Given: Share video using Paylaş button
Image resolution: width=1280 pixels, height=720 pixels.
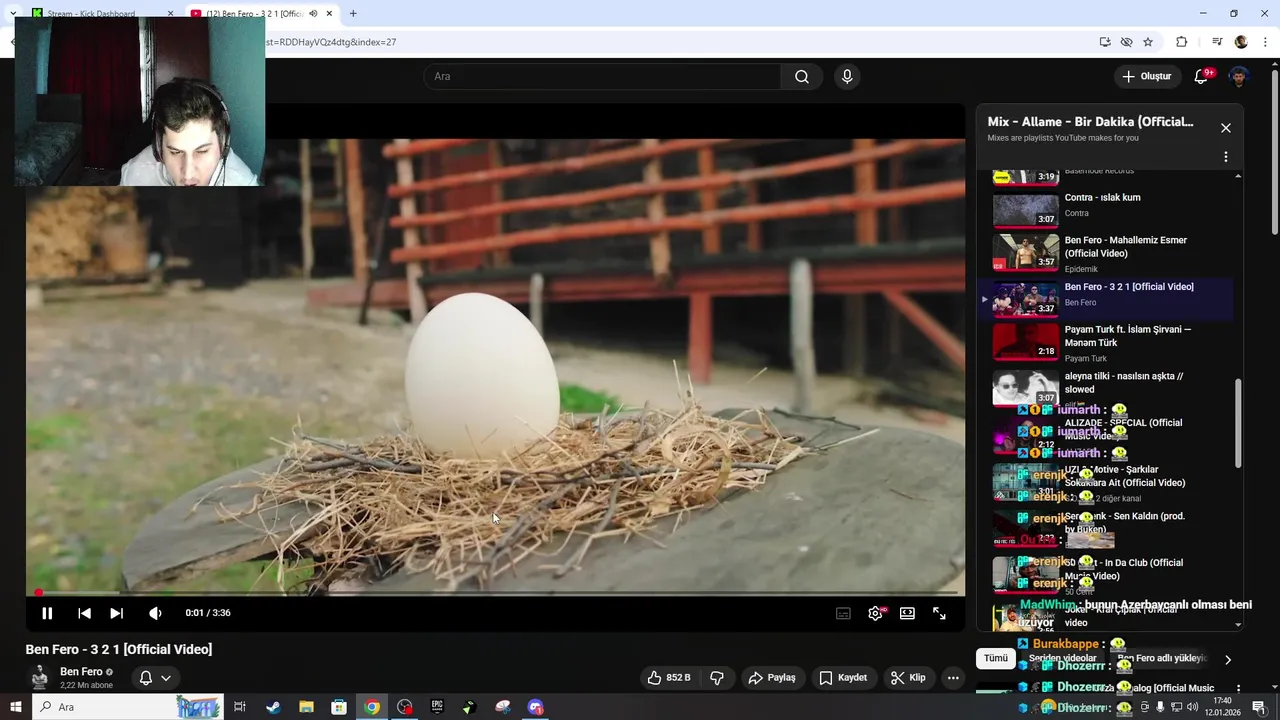Looking at the screenshot, I should (x=772, y=678).
